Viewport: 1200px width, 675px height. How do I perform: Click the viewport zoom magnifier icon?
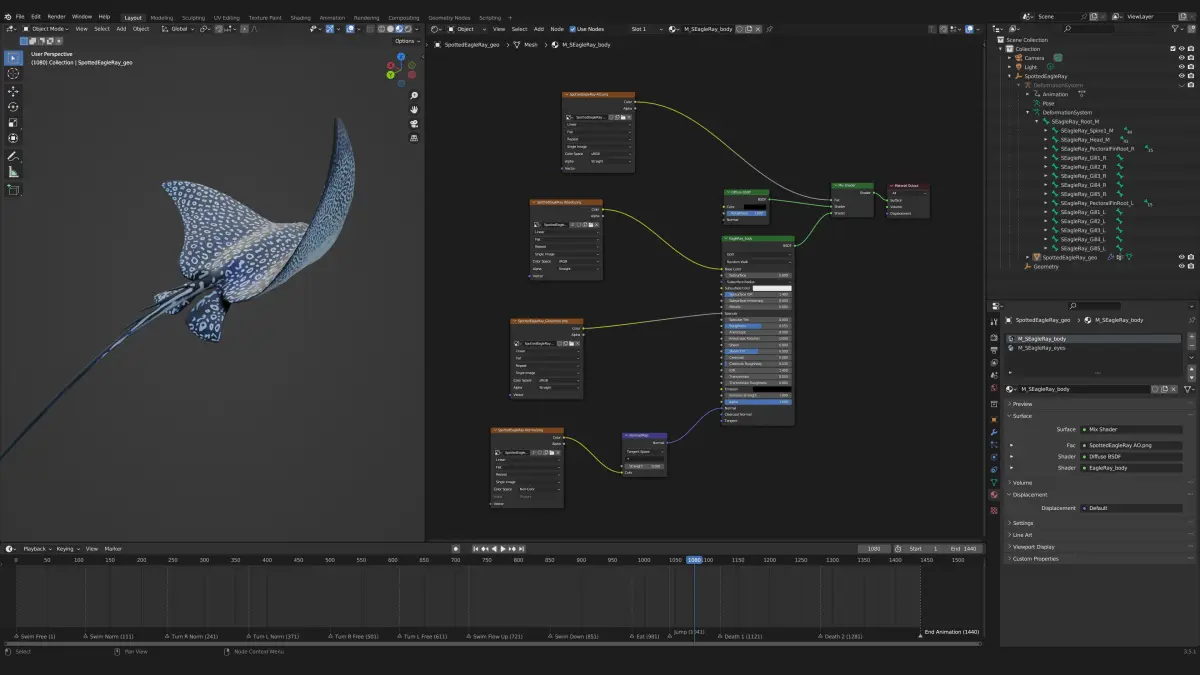pyautogui.click(x=414, y=95)
